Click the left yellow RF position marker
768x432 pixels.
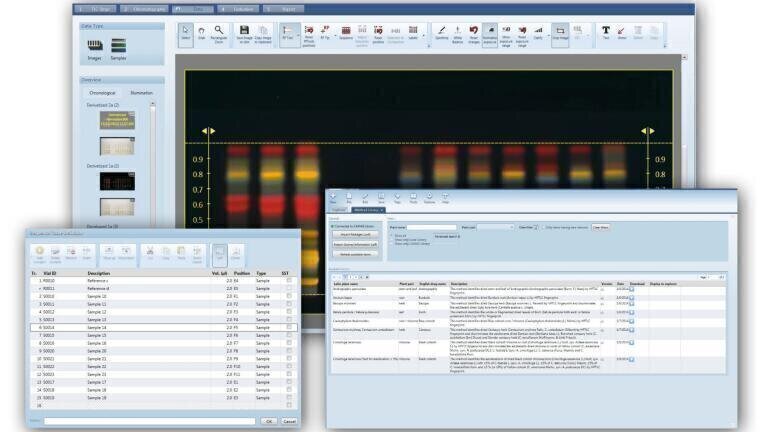point(209,131)
